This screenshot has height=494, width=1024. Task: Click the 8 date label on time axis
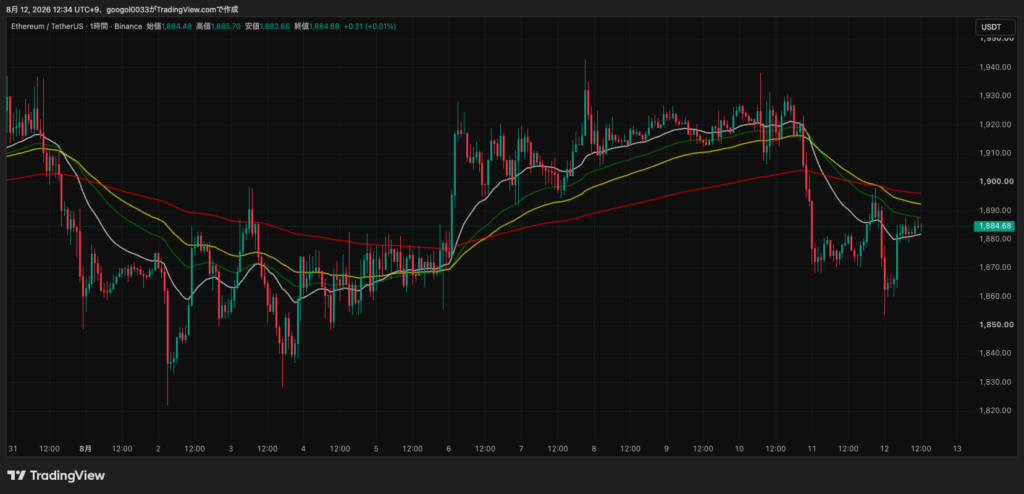(x=594, y=449)
